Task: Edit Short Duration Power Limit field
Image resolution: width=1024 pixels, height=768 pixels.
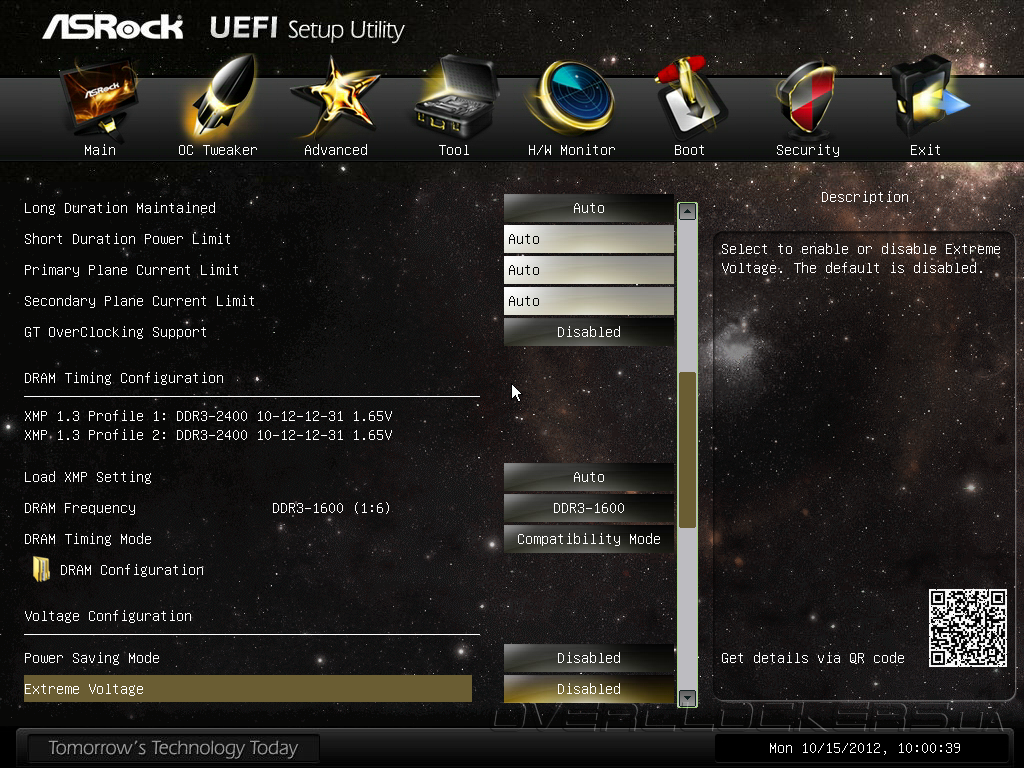Action: pos(588,239)
